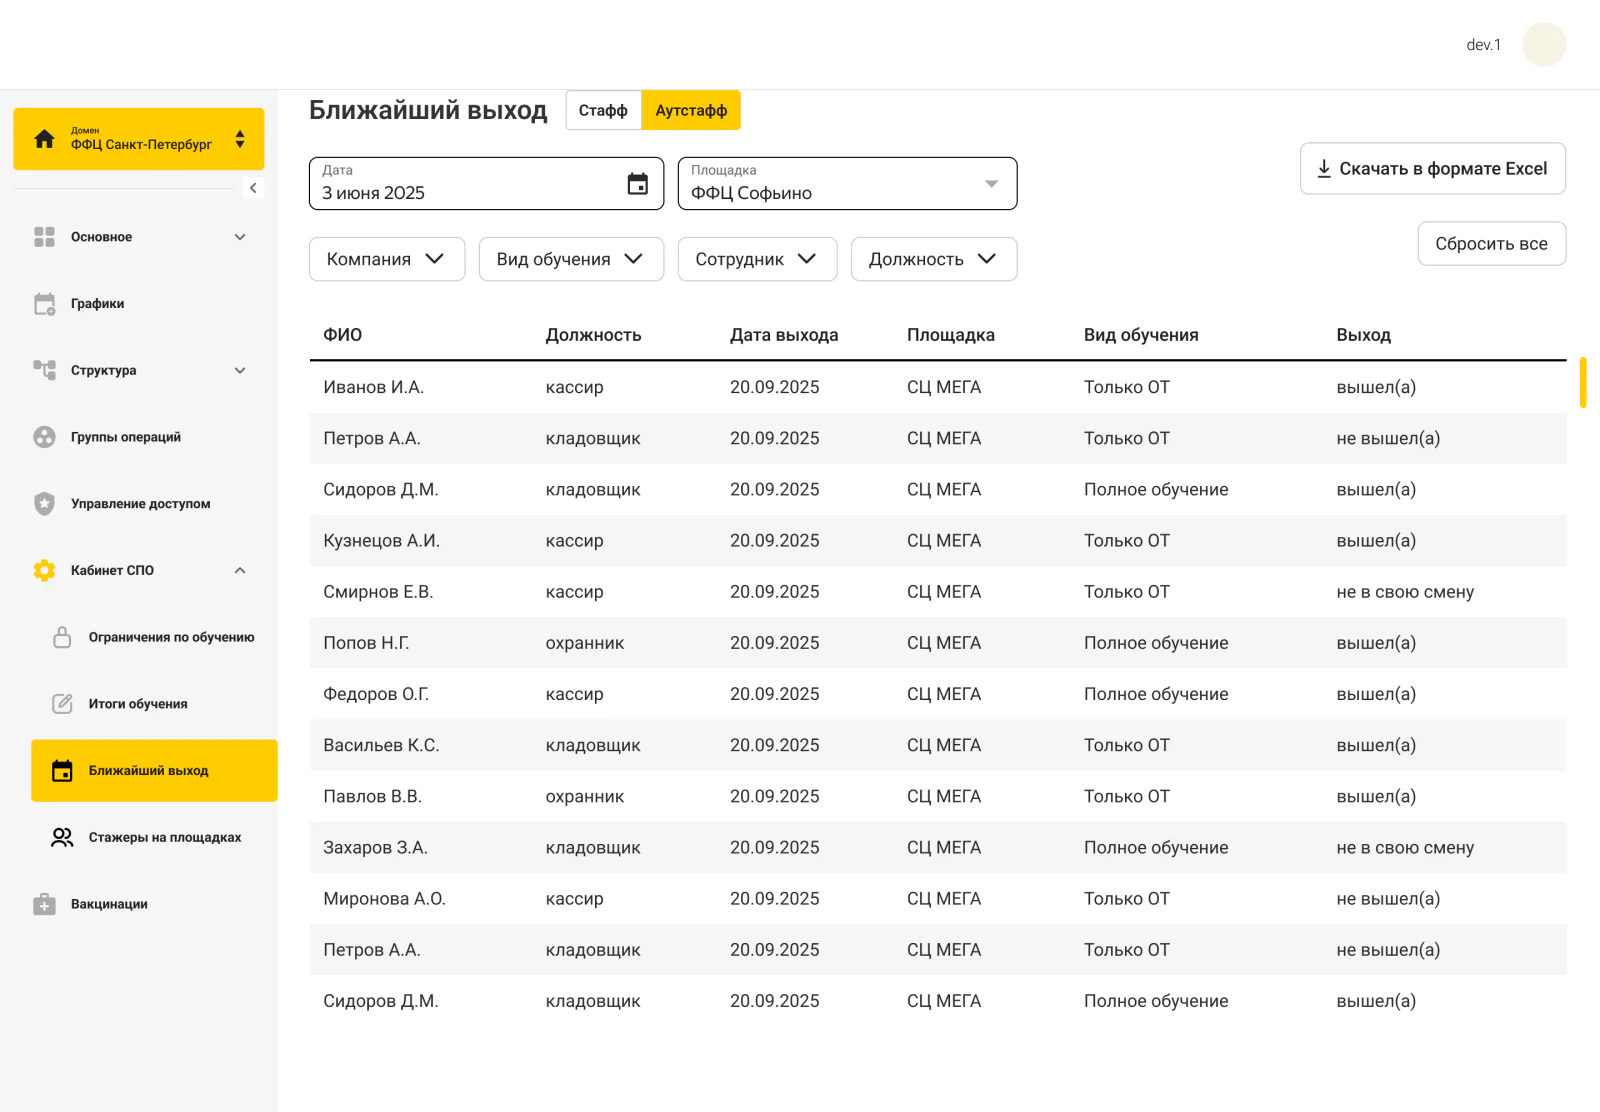Click the download arrow icon on the Excel button

point(1323,169)
